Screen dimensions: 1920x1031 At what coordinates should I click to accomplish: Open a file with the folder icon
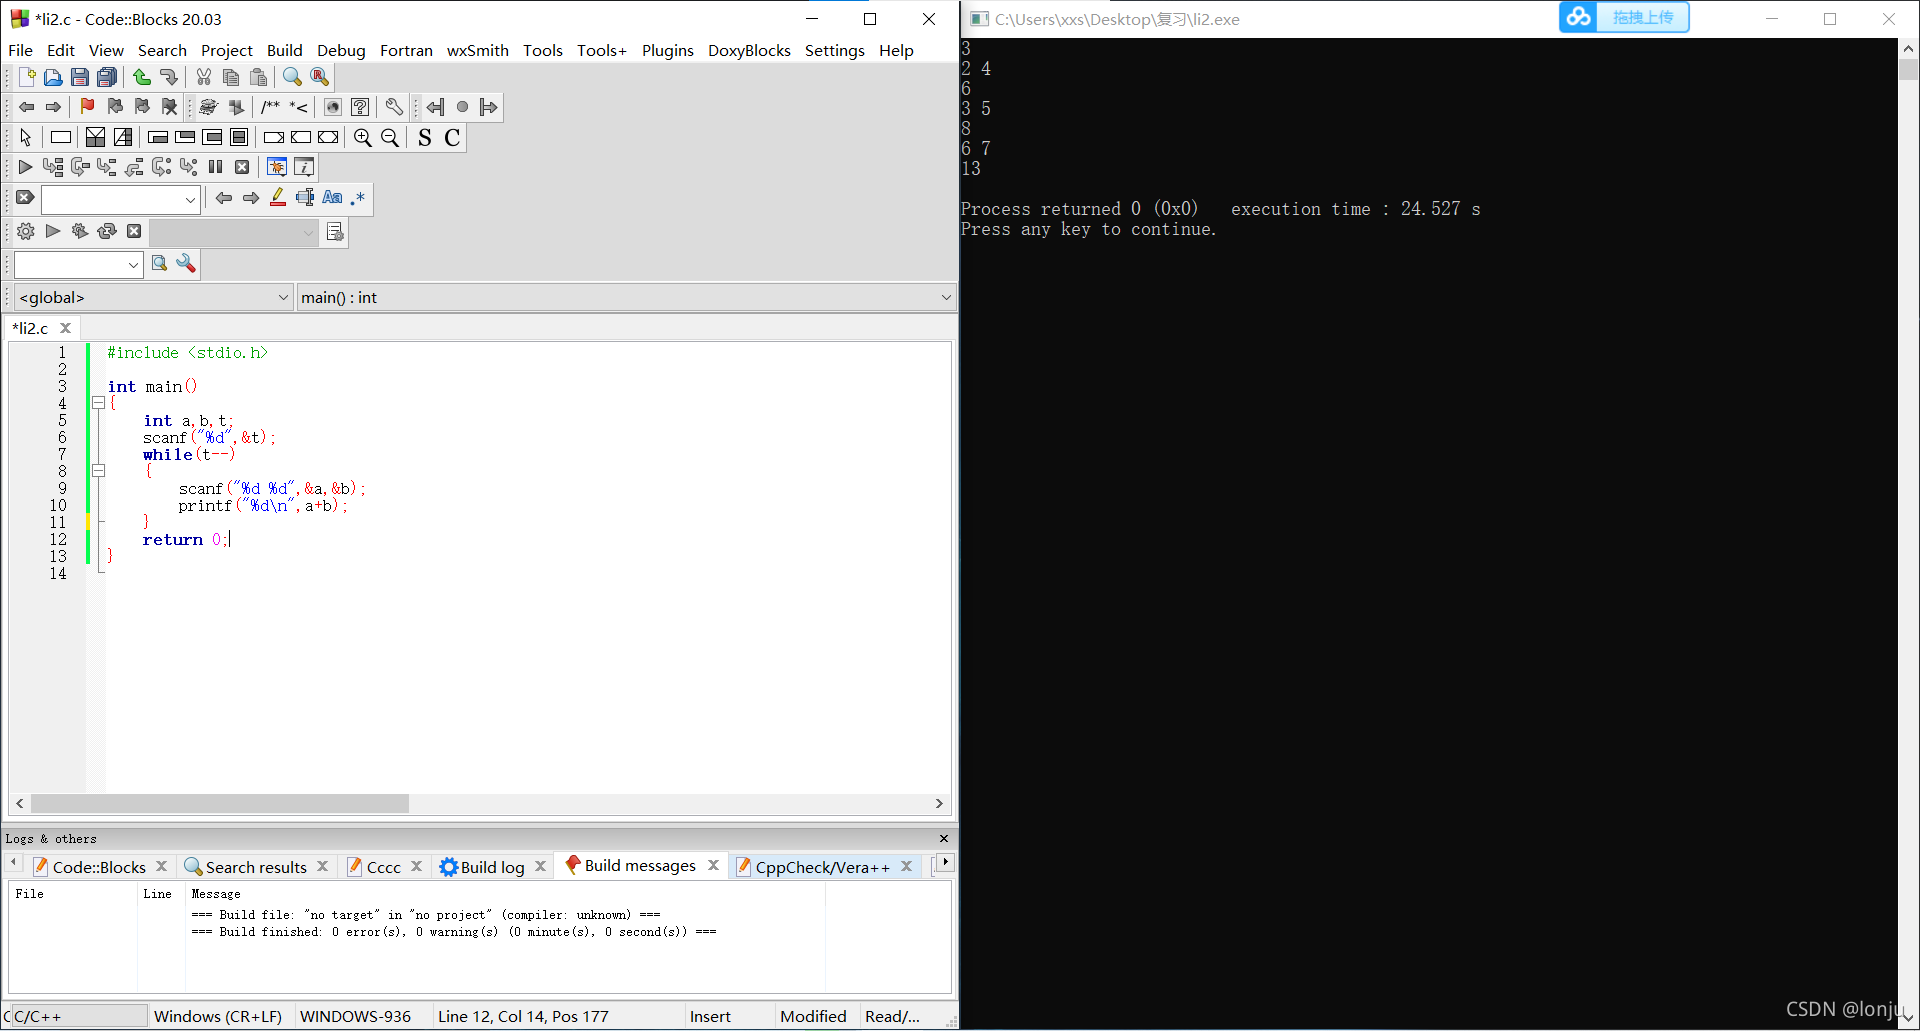[x=53, y=77]
